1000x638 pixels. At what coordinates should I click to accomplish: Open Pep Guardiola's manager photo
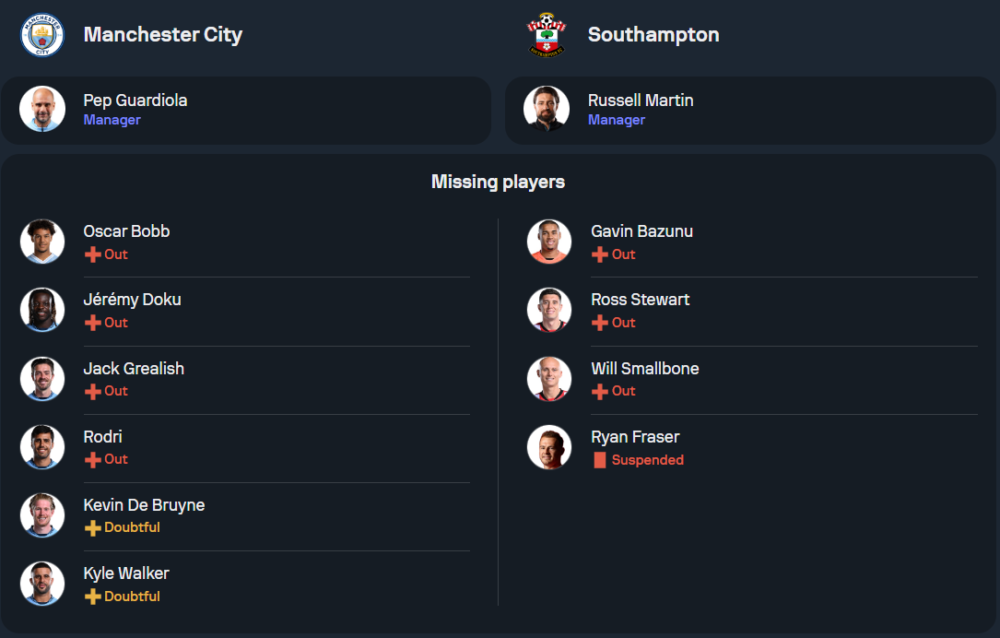coord(42,109)
